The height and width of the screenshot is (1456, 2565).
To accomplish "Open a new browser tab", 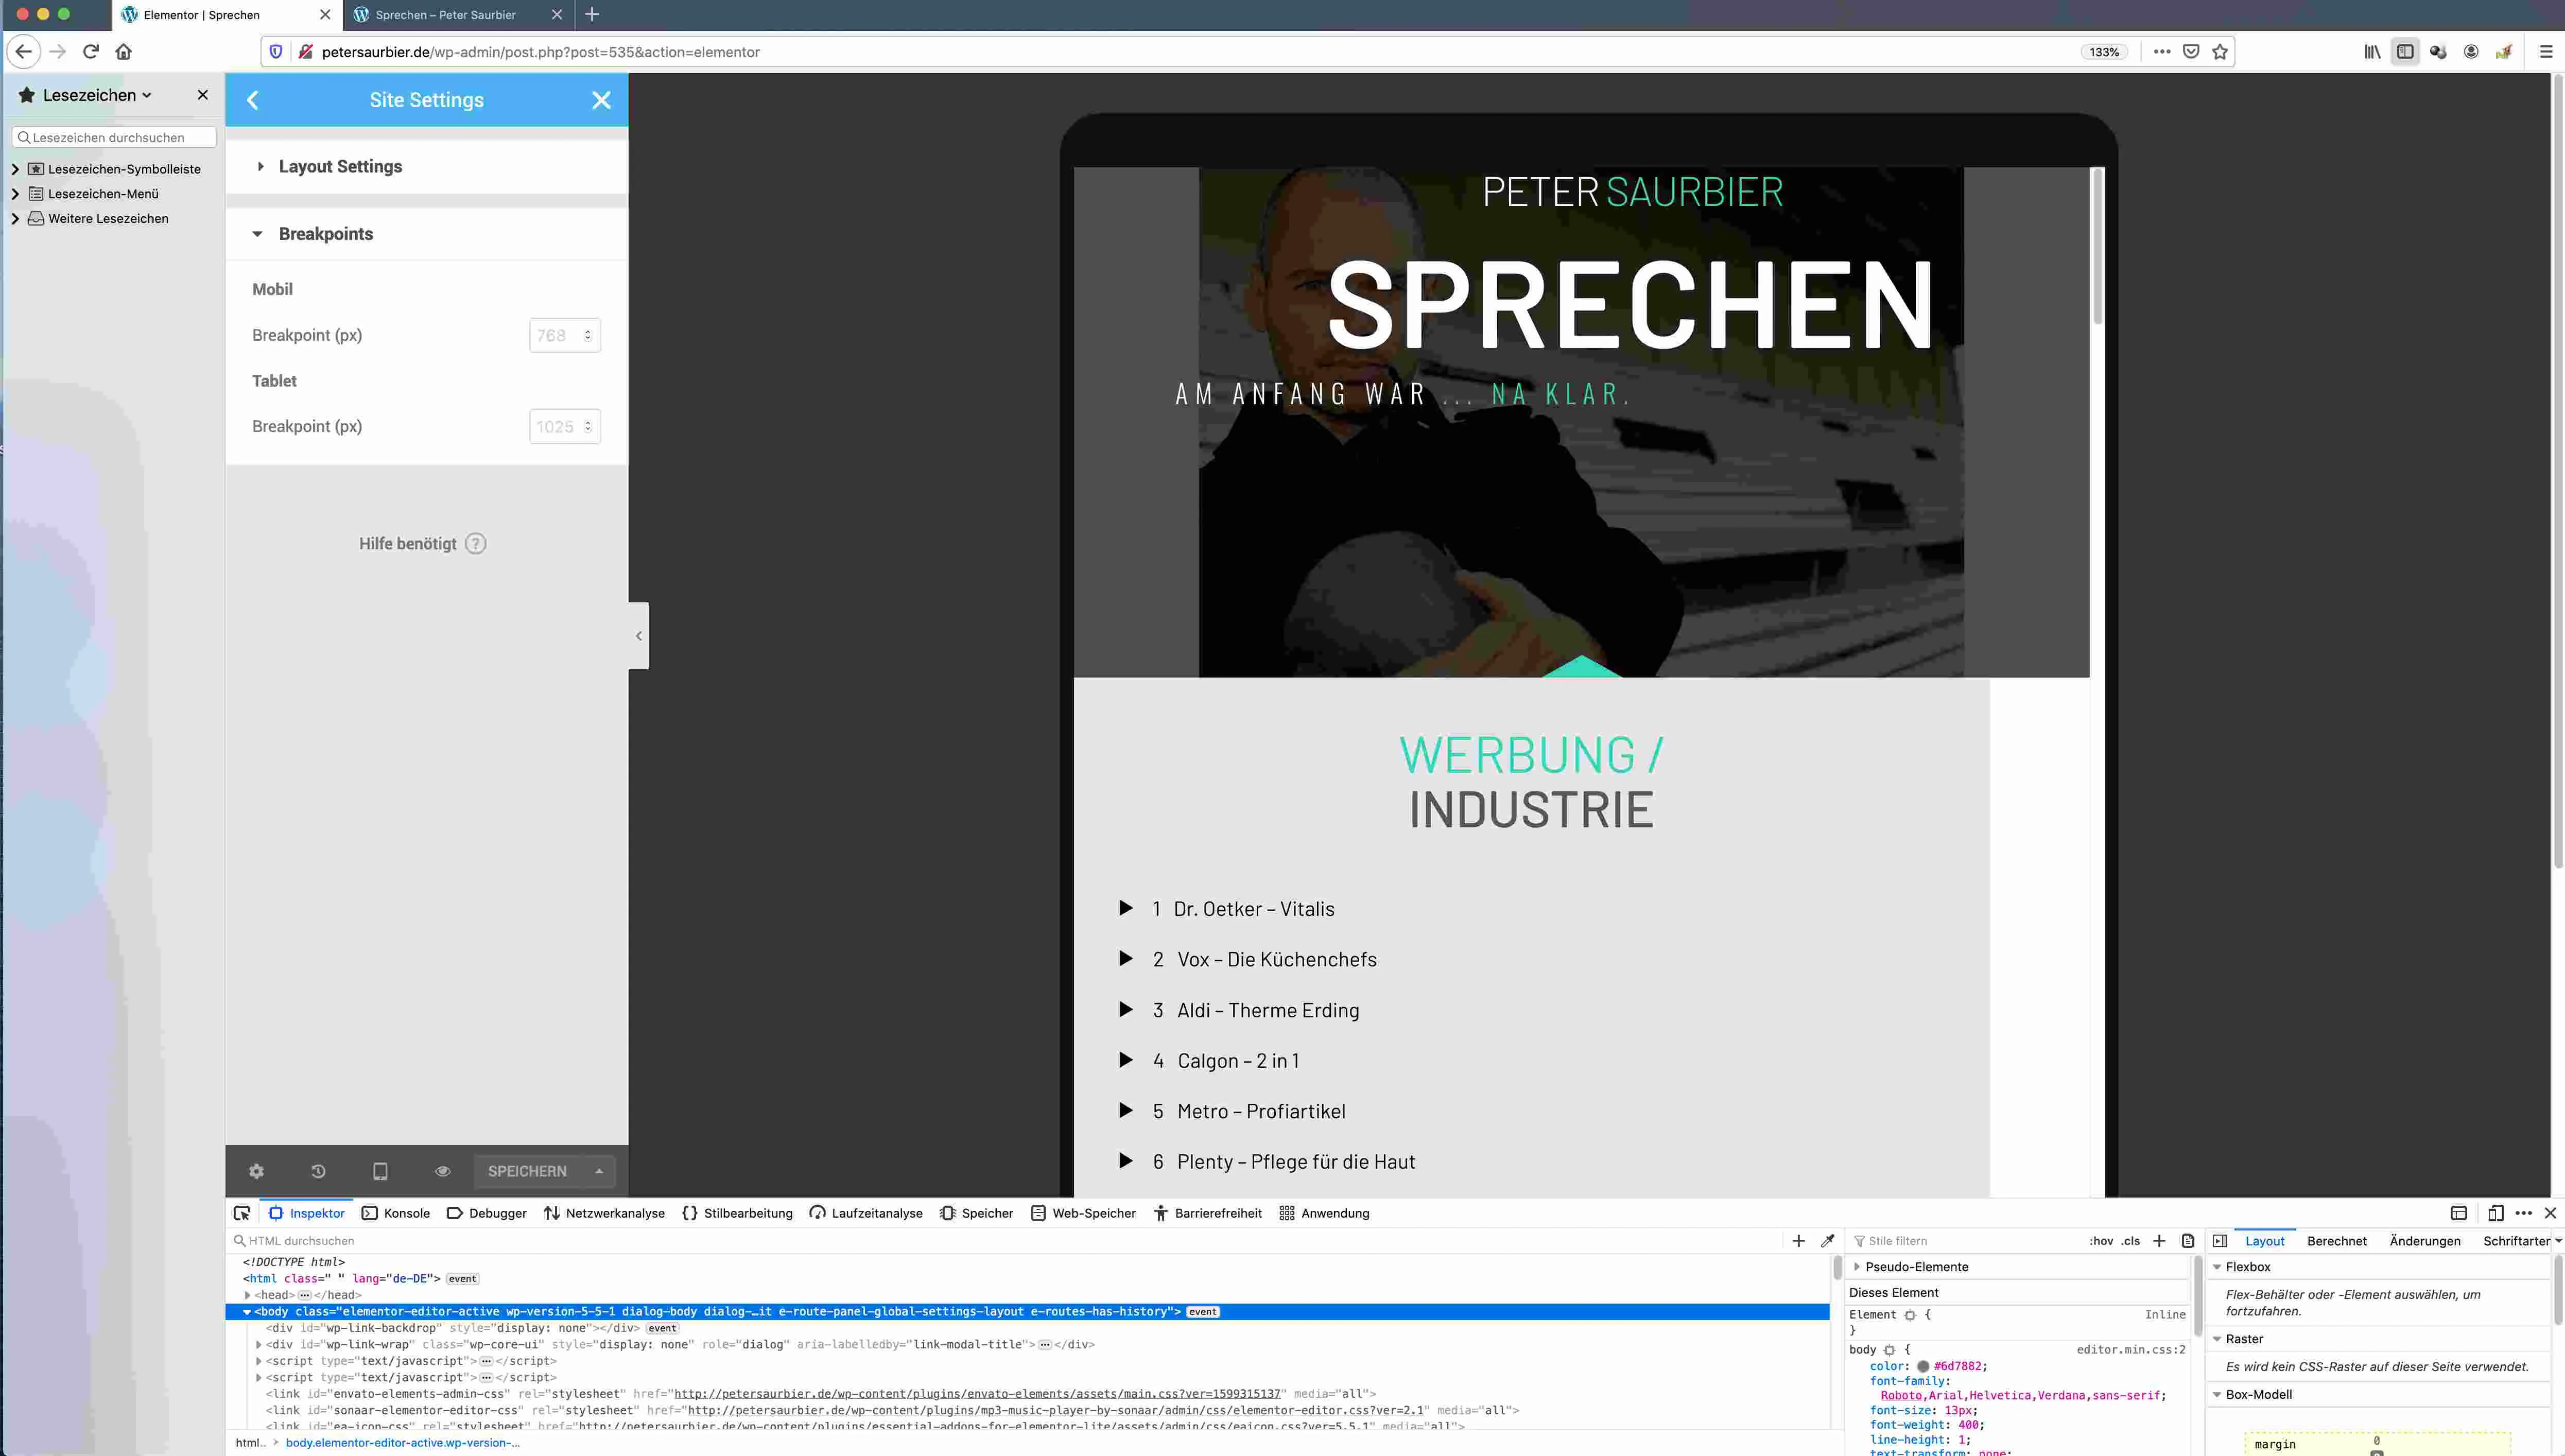I will pos(592,15).
